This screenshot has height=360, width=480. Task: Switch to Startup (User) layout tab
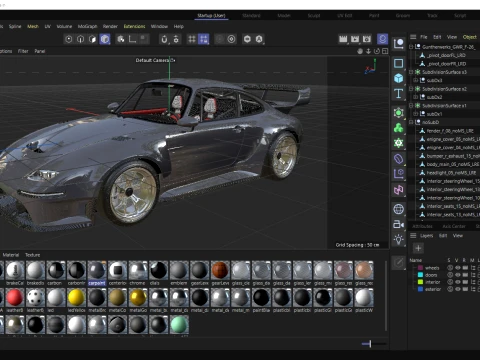pyautogui.click(x=211, y=16)
